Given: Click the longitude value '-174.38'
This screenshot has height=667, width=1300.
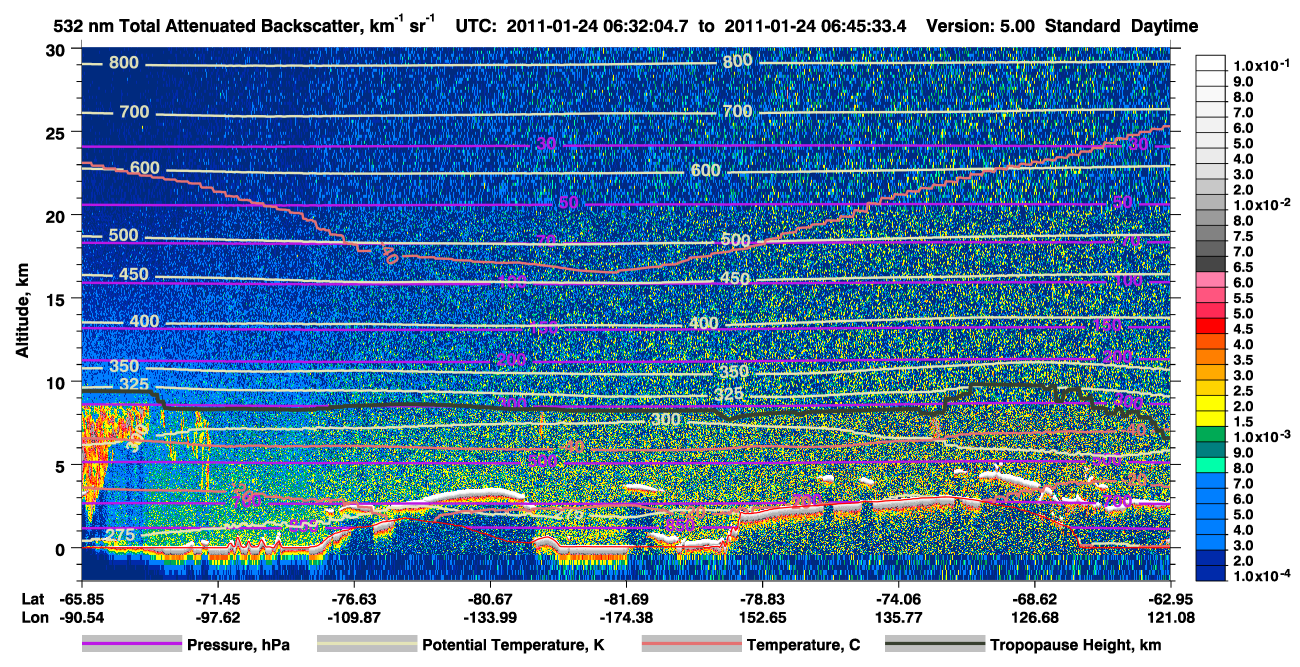Looking at the screenshot, I should [x=627, y=617].
